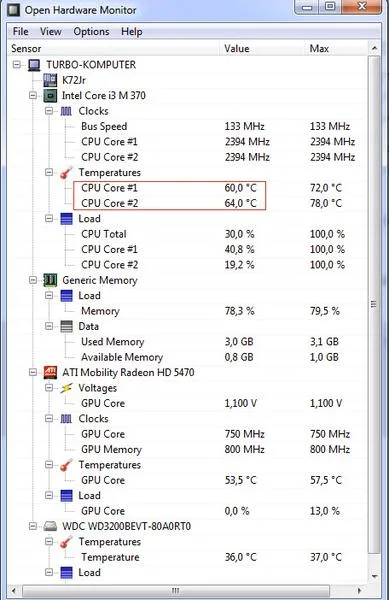Screen dimensions: 389x600
Task: Select CPU Core #2 load 19,2 % row
Action: (x=187, y=265)
